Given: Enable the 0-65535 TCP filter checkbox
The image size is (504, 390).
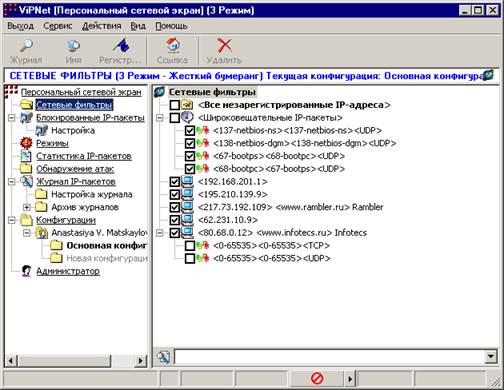Looking at the screenshot, I should coord(190,246).
